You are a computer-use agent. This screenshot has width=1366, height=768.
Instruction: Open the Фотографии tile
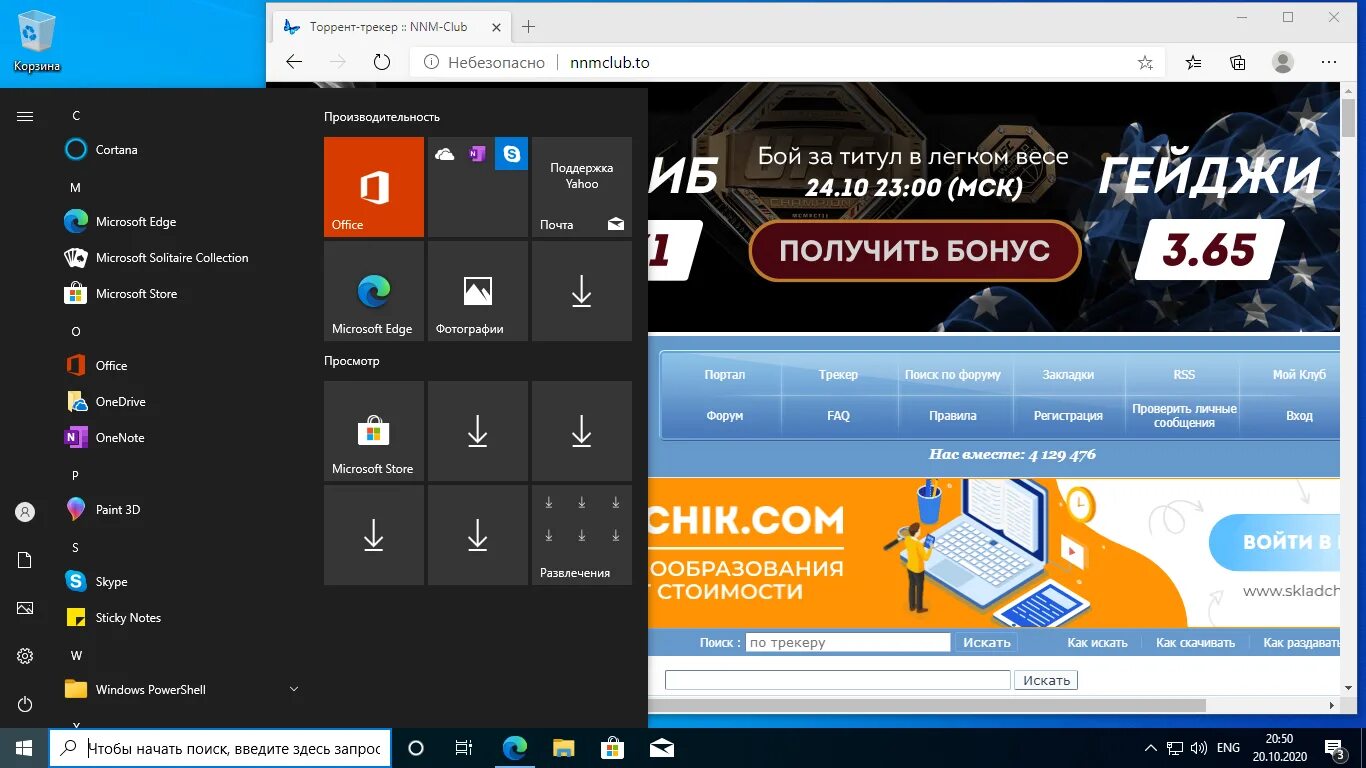click(x=478, y=291)
